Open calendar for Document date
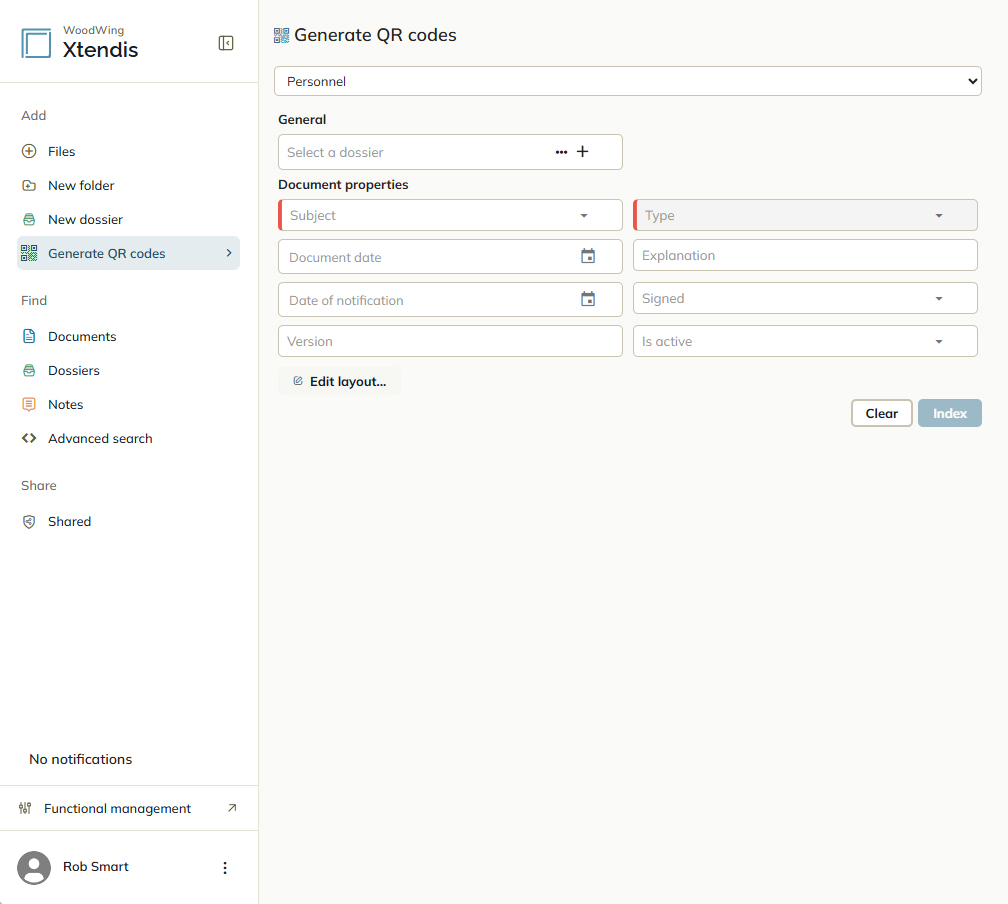 [x=588, y=256]
